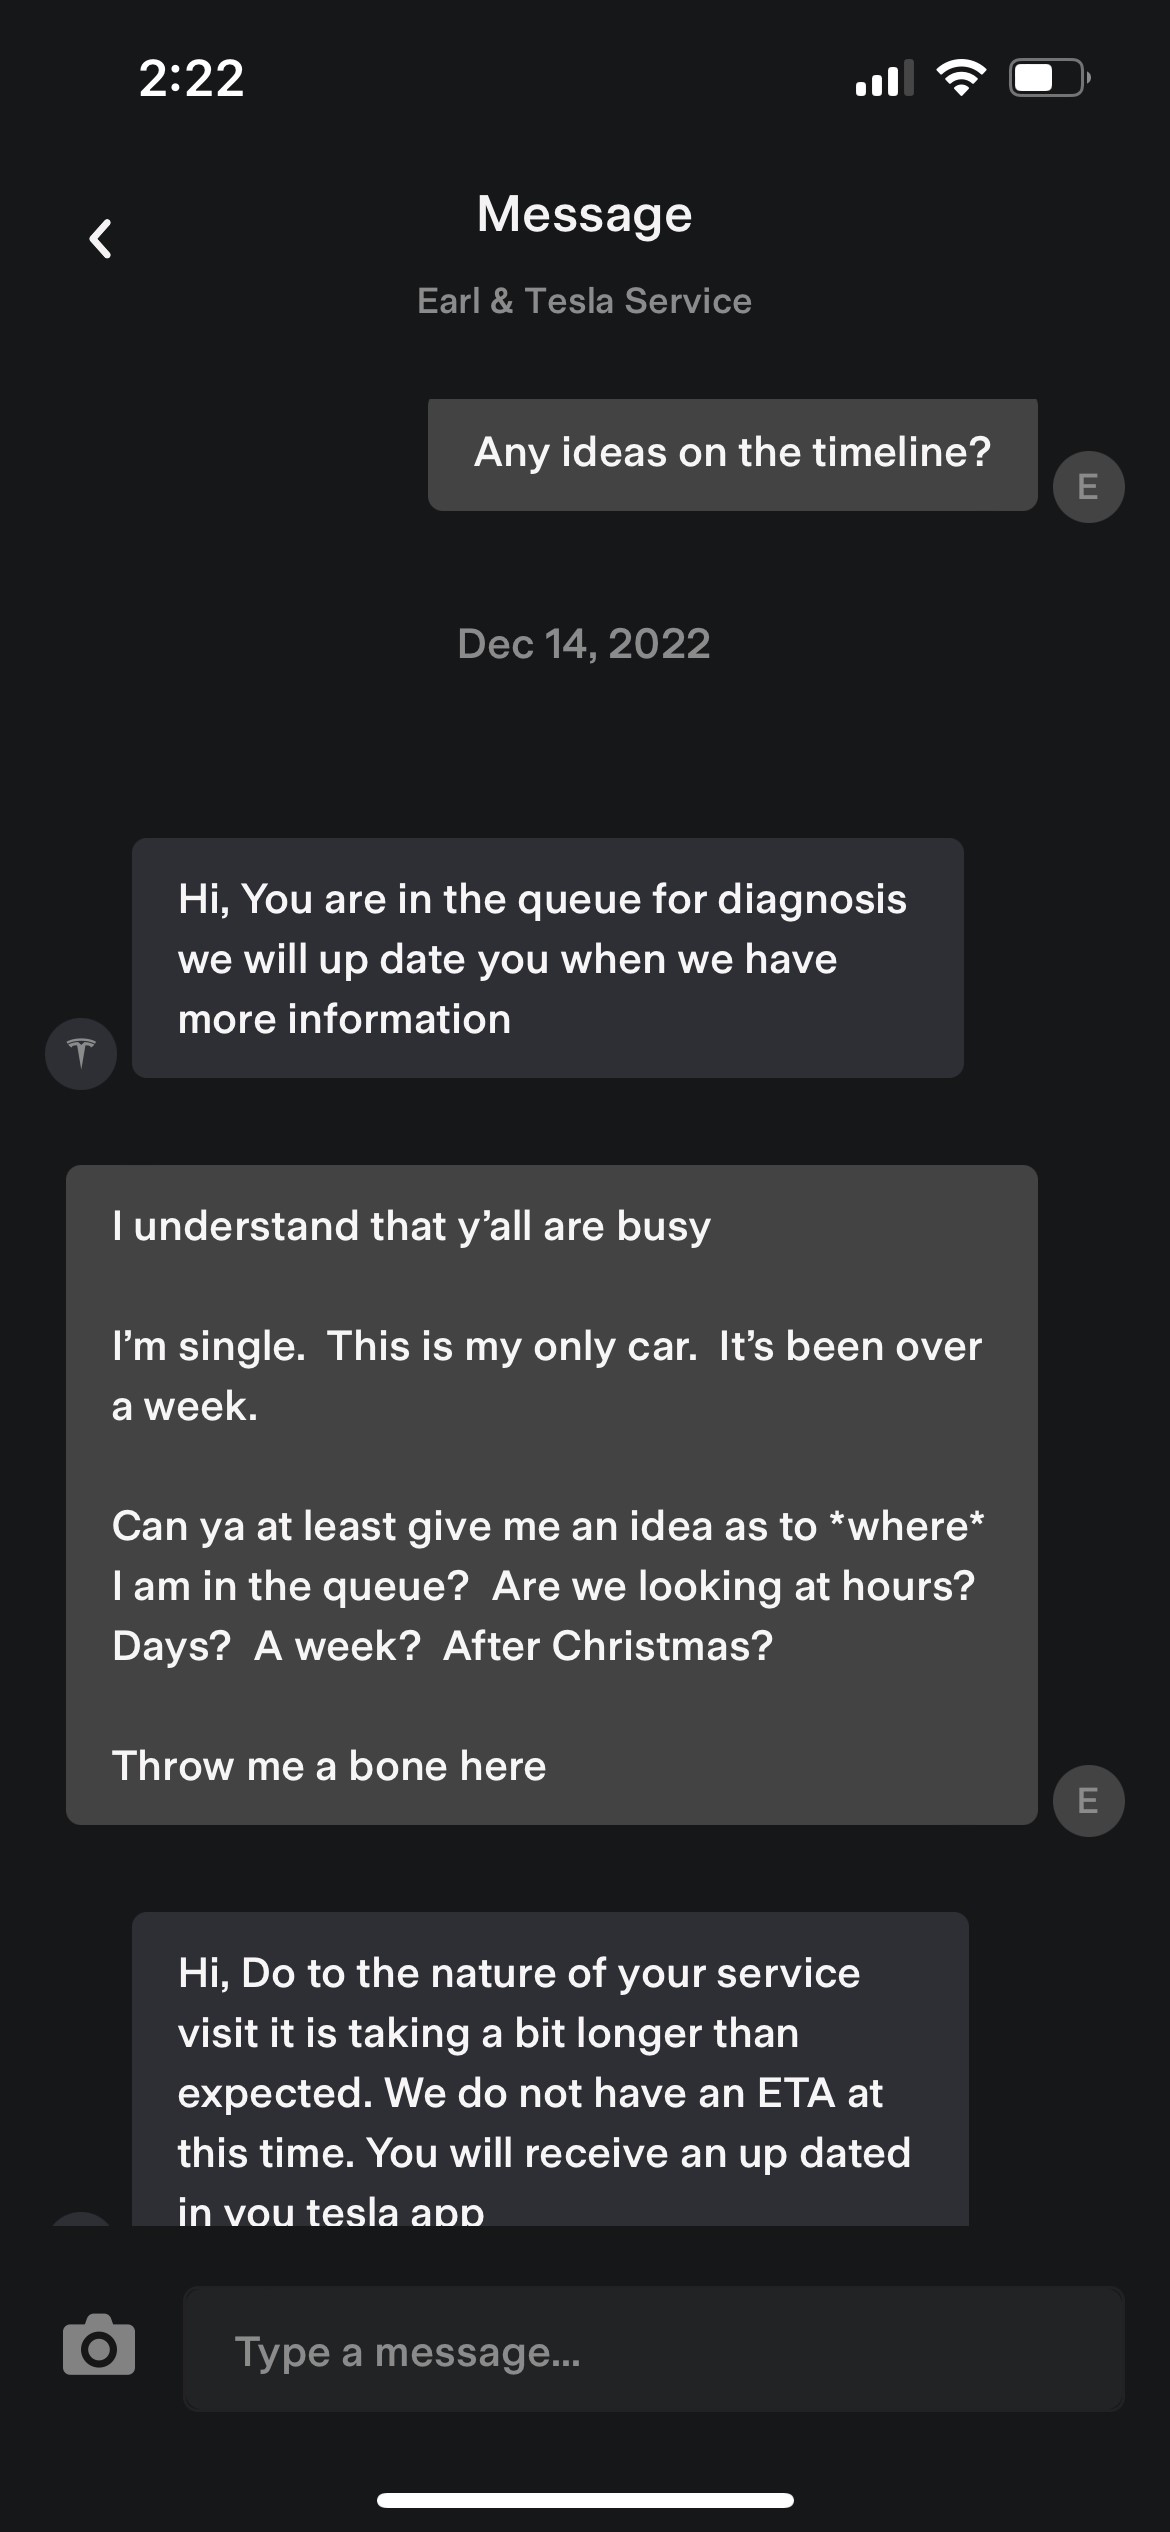Viewport: 1170px width, 2532px height.
Task: Tap the Wi-Fi status icon
Action: click(961, 77)
